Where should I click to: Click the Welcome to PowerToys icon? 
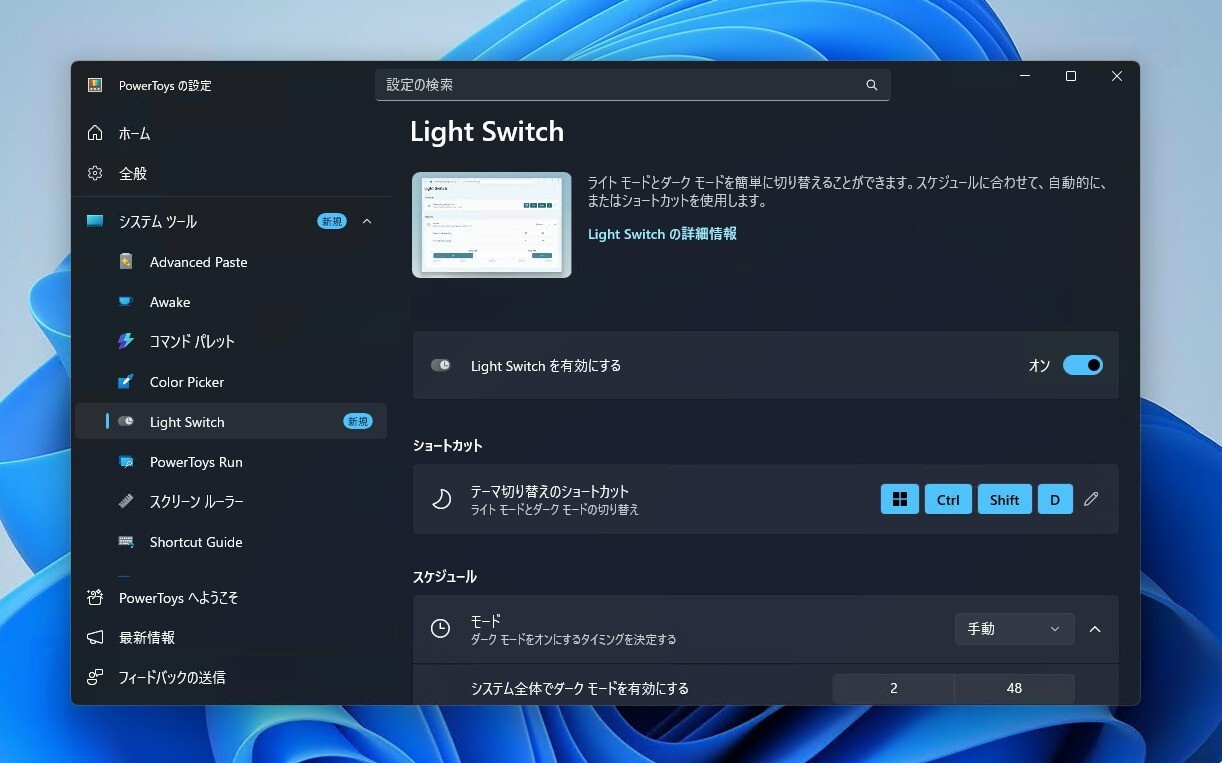(95, 597)
